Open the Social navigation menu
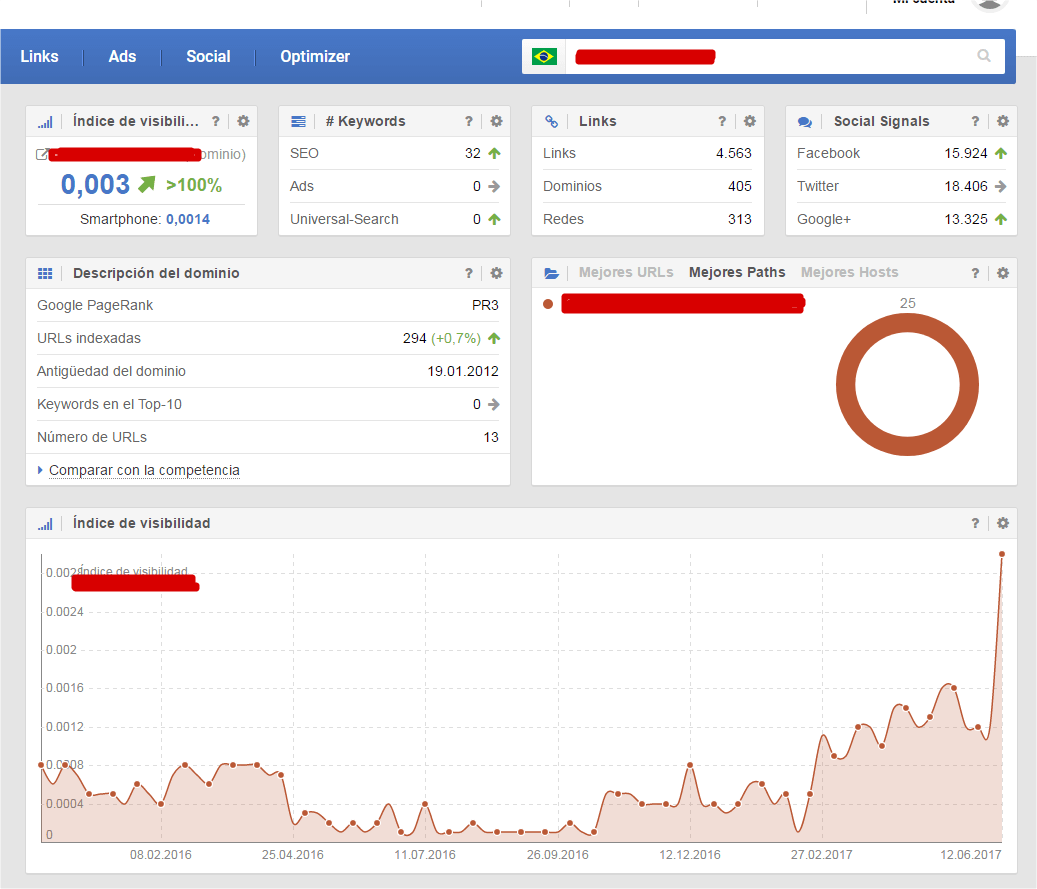Screen dimensions: 1037x889 208,57
